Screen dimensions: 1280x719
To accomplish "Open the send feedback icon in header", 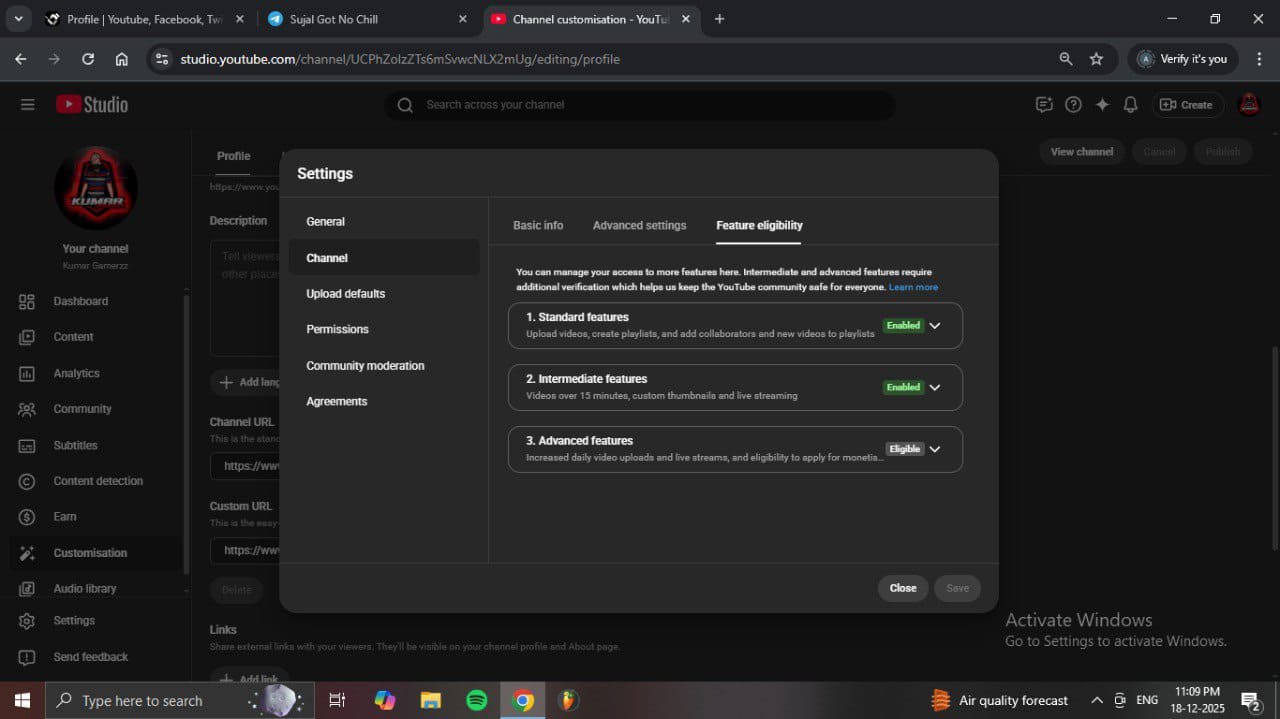I will pos(1044,105).
